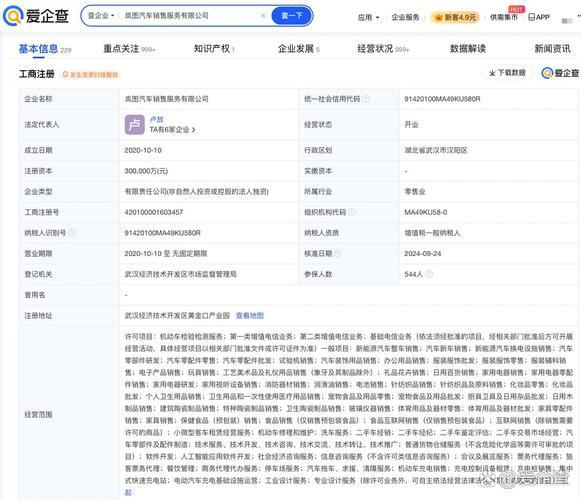Select the 注册地址 text 武汉经济技术开发区黄金口产业园

[x=177, y=315]
